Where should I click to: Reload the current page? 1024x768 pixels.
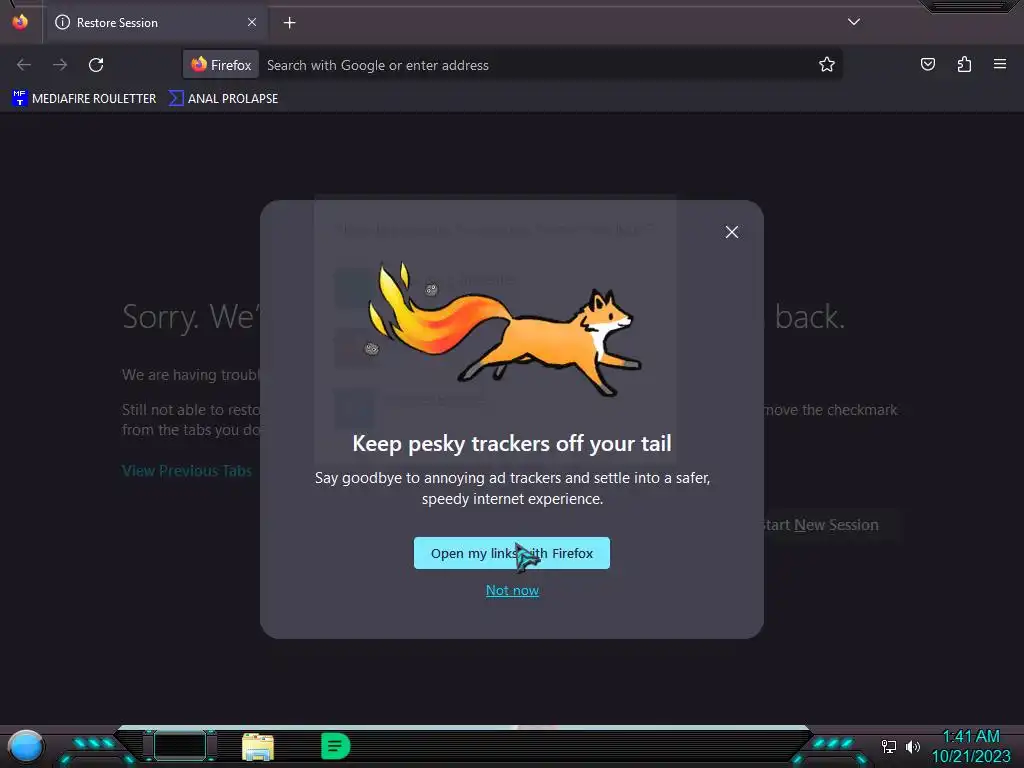(x=96, y=65)
